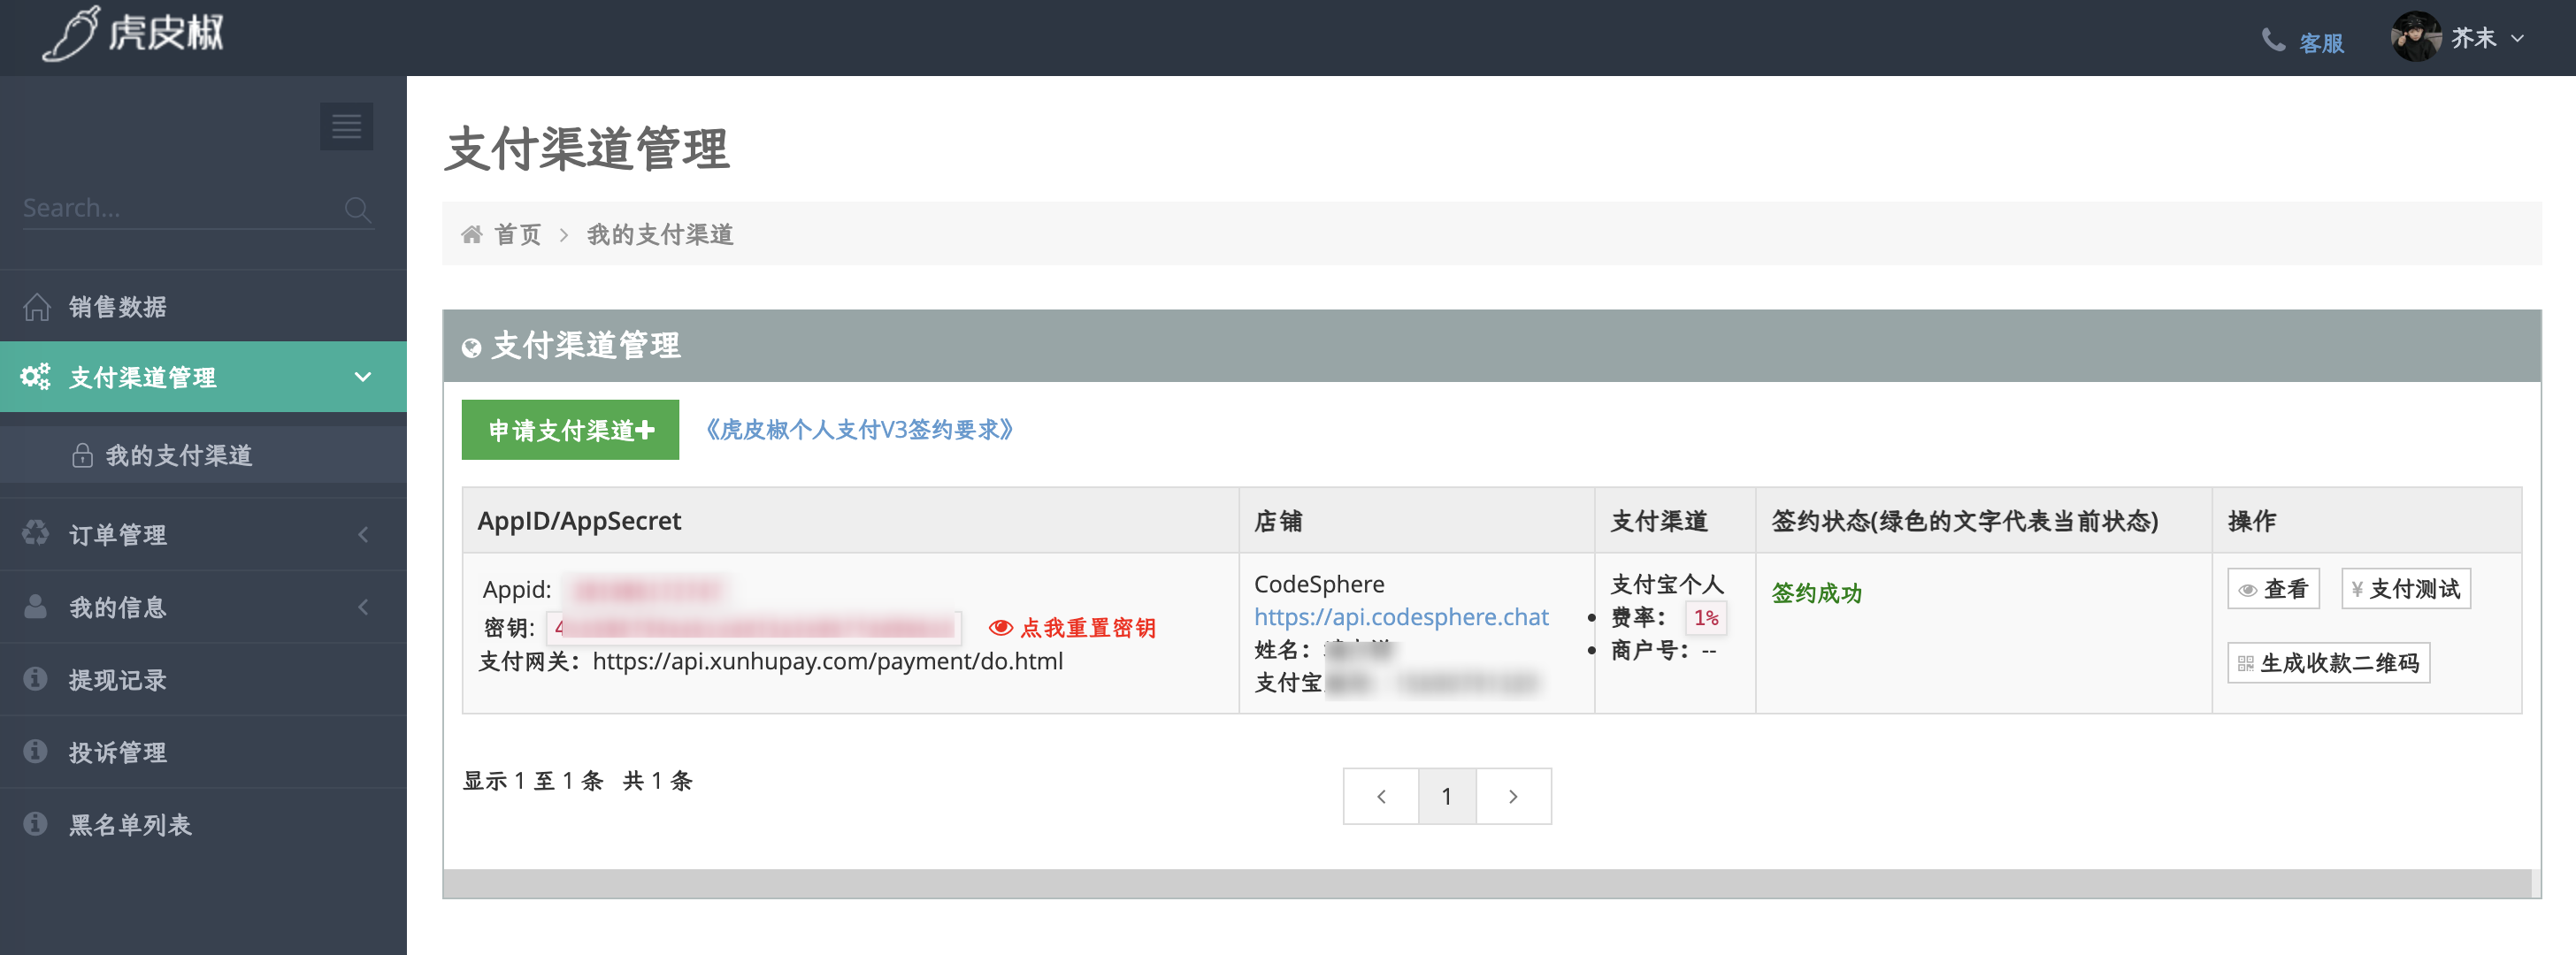Open 销售数据 in sidebar
Image resolution: width=2576 pixels, height=955 pixels.
click(x=117, y=307)
